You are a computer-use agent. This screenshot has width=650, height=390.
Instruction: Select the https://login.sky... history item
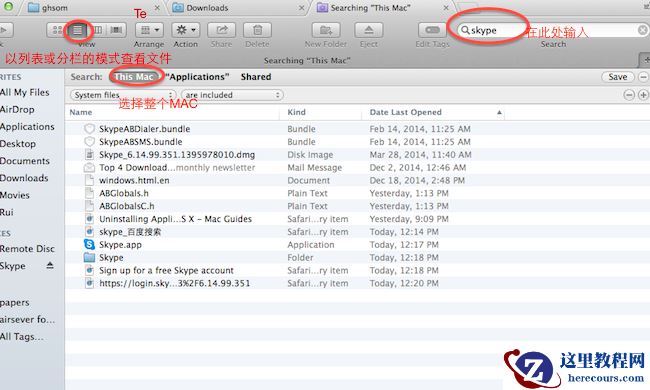175,283
